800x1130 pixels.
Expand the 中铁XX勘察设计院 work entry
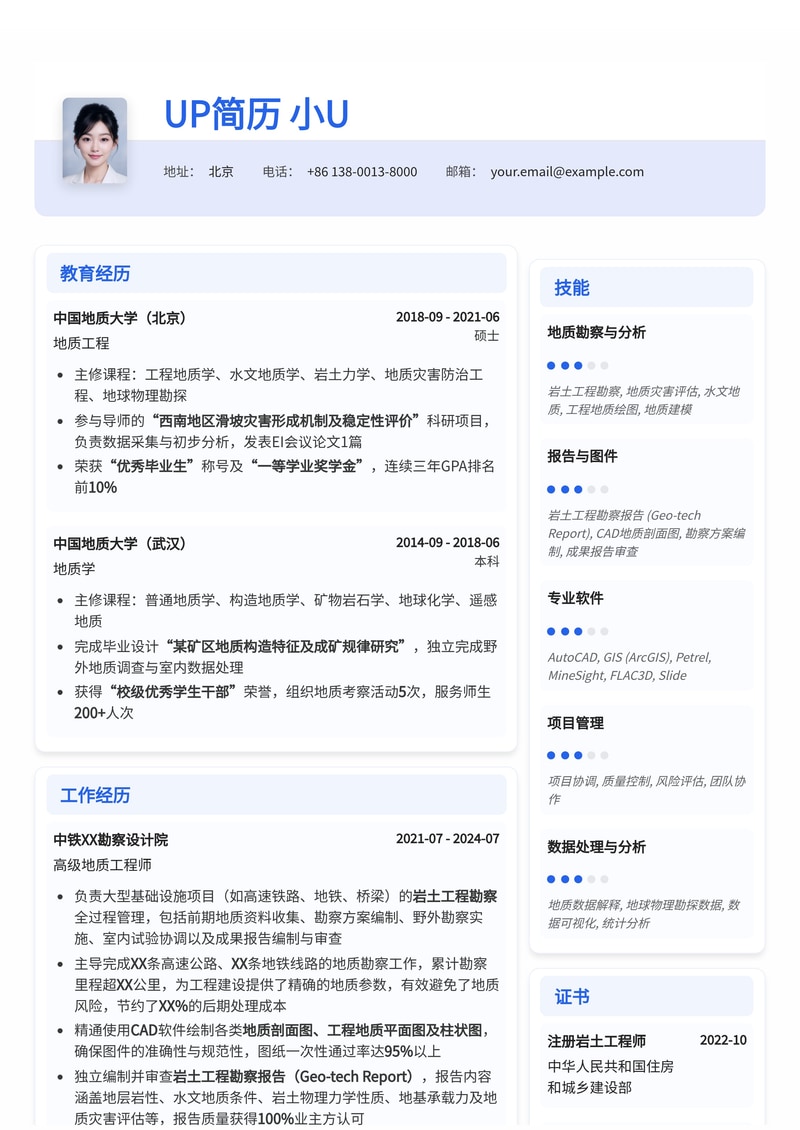point(110,838)
